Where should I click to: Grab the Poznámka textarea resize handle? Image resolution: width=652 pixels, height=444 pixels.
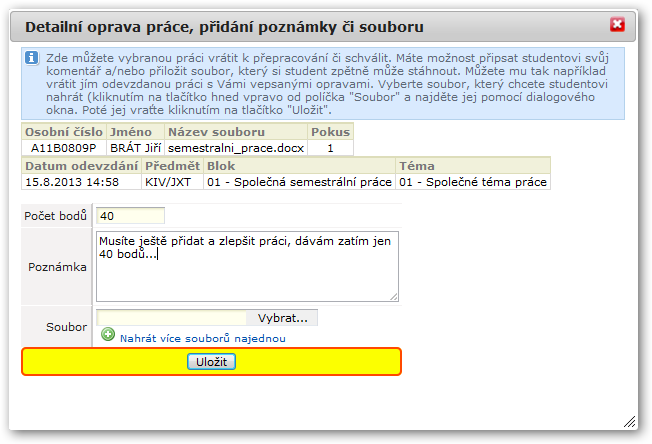pos(394,296)
